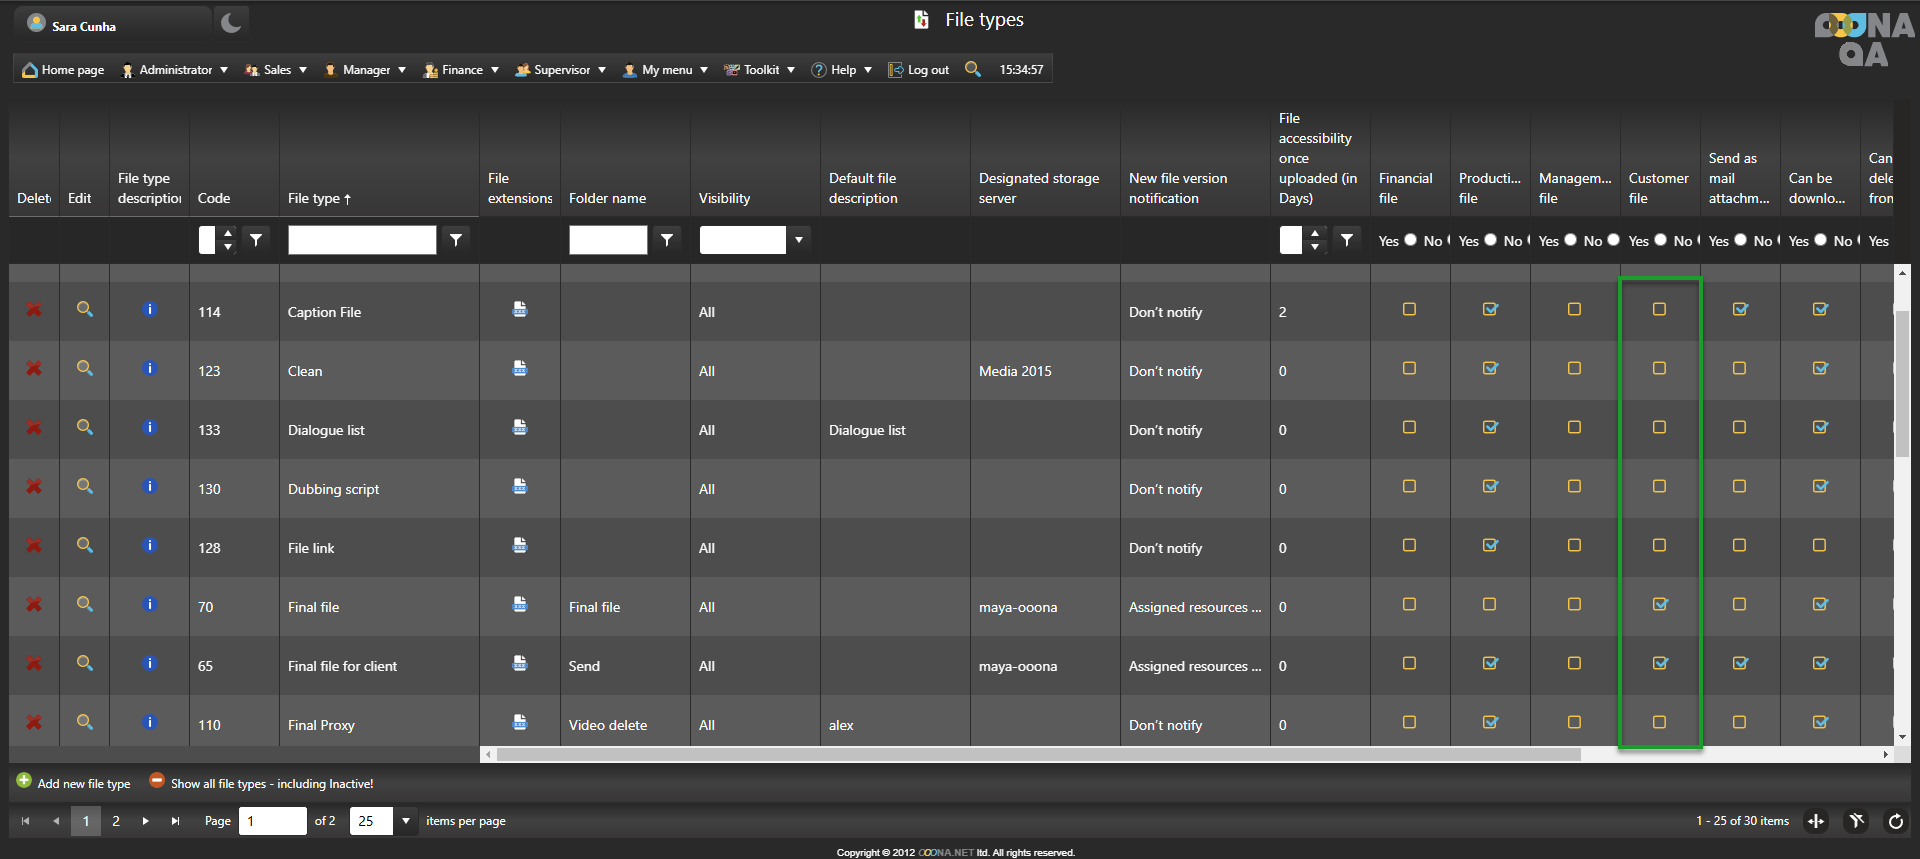Click the refresh icon at bottom right
The height and width of the screenshot is (859, 1920).
[x=1895, y=821]
